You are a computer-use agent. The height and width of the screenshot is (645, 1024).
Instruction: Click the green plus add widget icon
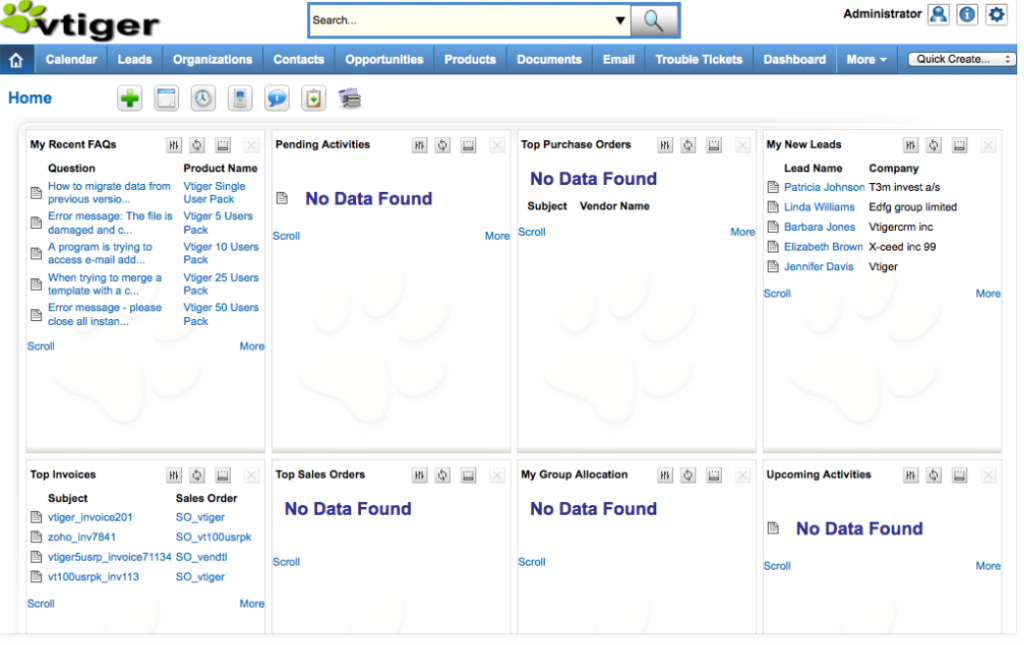coord(130,98)
